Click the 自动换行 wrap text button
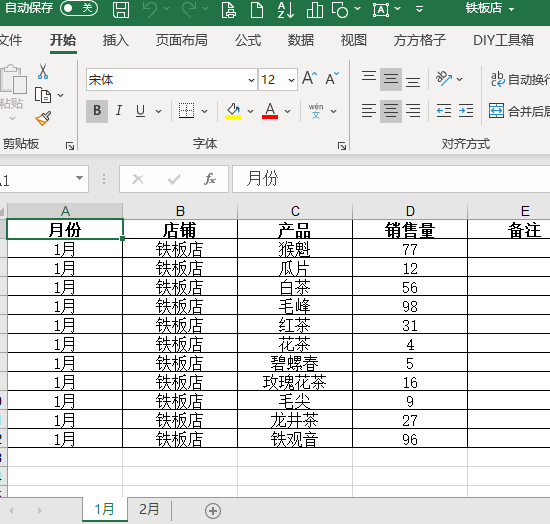 pyautogui.click(x=521, y=79)
